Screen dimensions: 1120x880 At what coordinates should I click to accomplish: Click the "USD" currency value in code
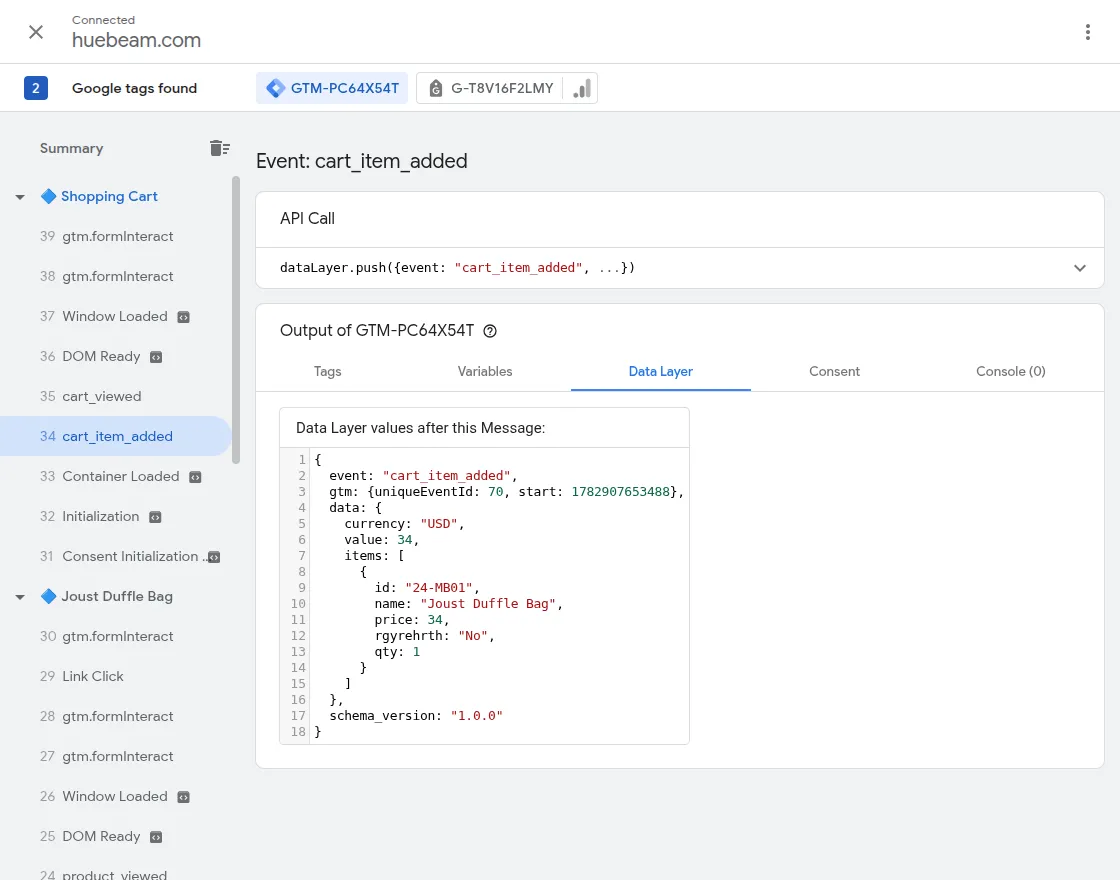tap(439, 524)
